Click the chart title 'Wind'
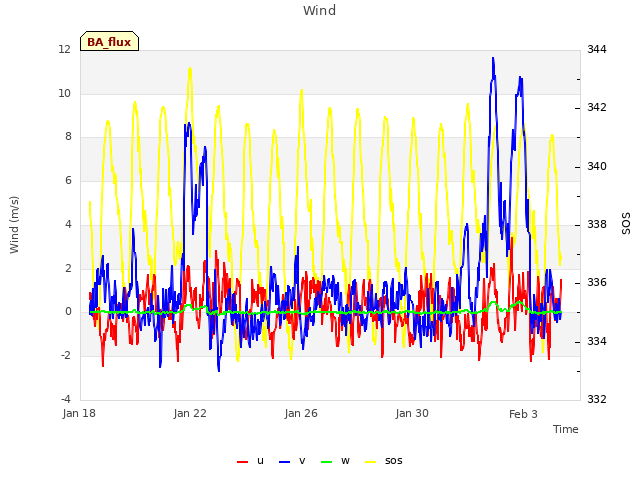The width and height of the screenshot is (640, 480). pyautogui.click(x=320, y=10)
